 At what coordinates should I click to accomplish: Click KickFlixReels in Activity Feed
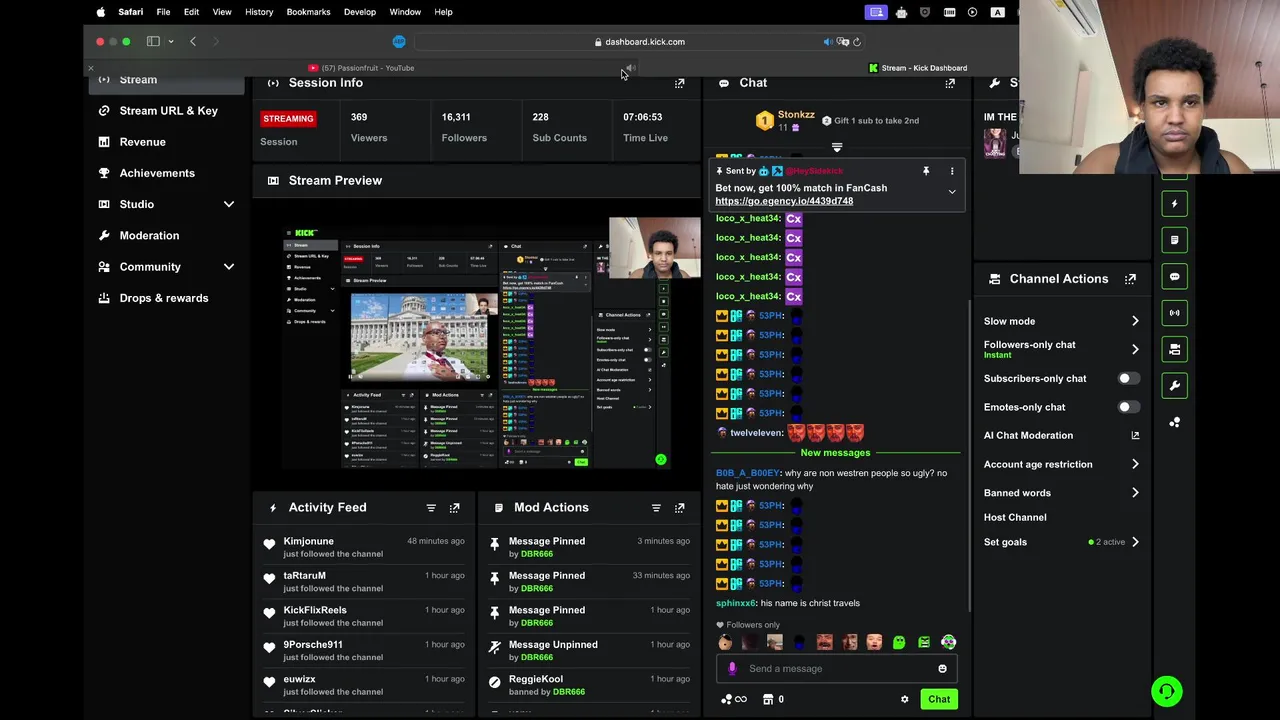(x=315, y=610)
